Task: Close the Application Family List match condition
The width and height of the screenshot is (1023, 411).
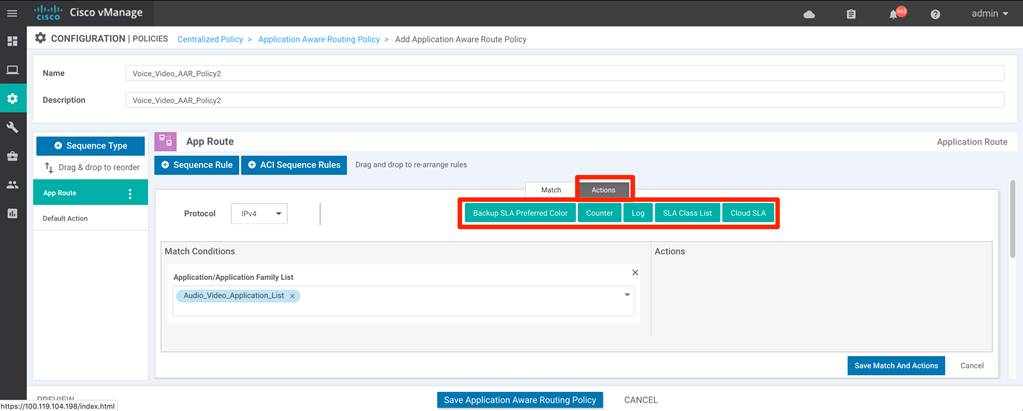Action: click(x=635, y=273)
